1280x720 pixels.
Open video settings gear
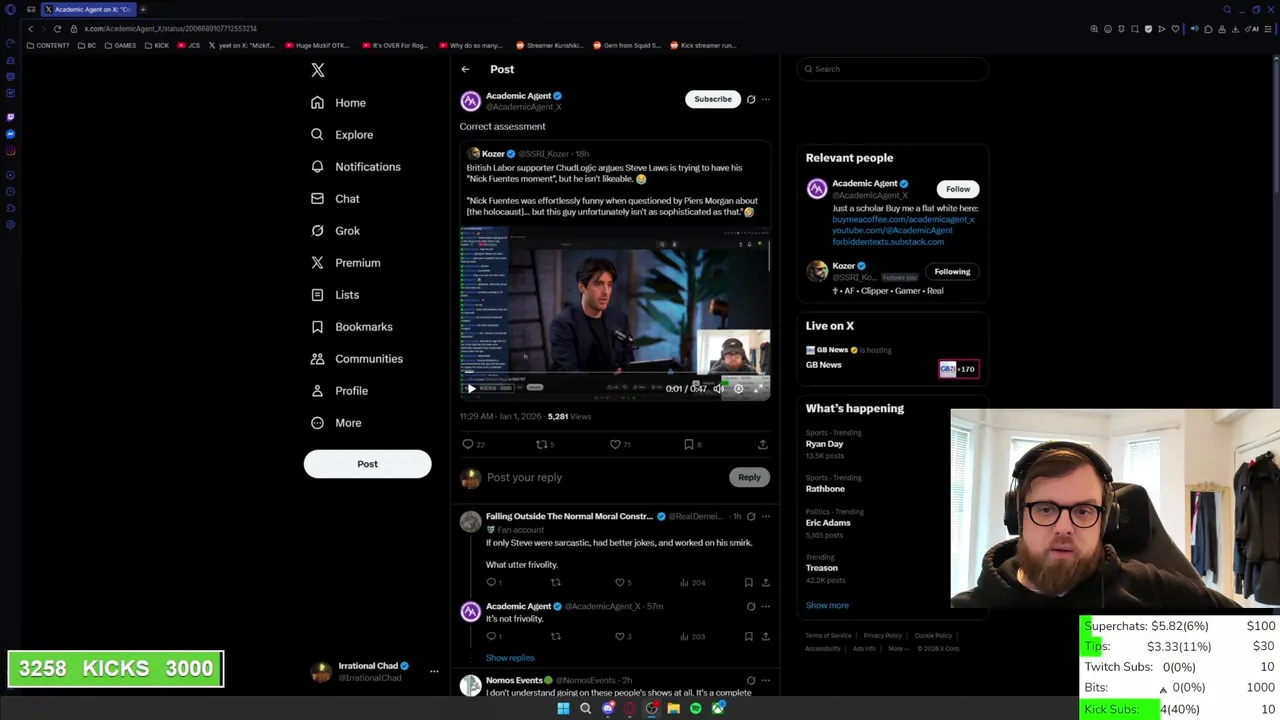click(738, 389)
